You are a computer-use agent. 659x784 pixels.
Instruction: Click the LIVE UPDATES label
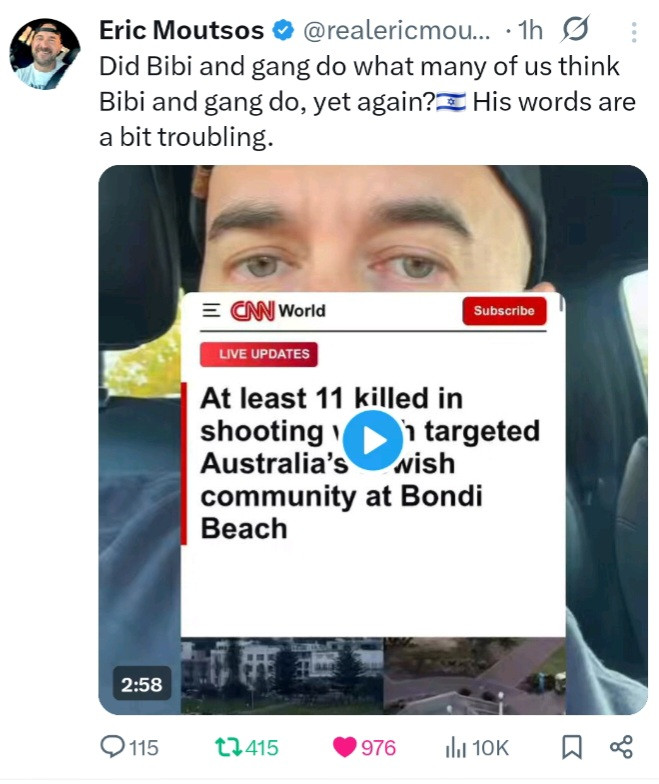click(x=259, y=354)
